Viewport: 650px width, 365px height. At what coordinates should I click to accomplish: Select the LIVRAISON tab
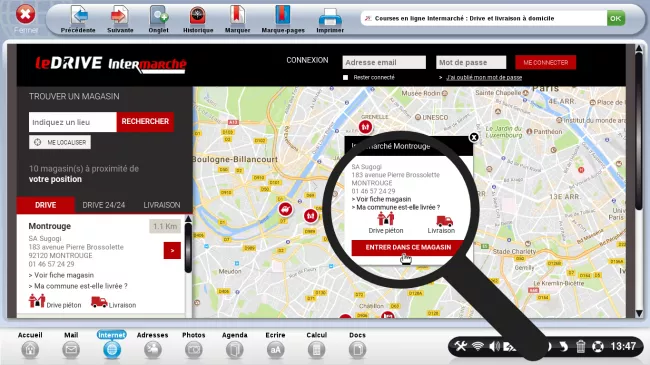click(x=162, y=205)
